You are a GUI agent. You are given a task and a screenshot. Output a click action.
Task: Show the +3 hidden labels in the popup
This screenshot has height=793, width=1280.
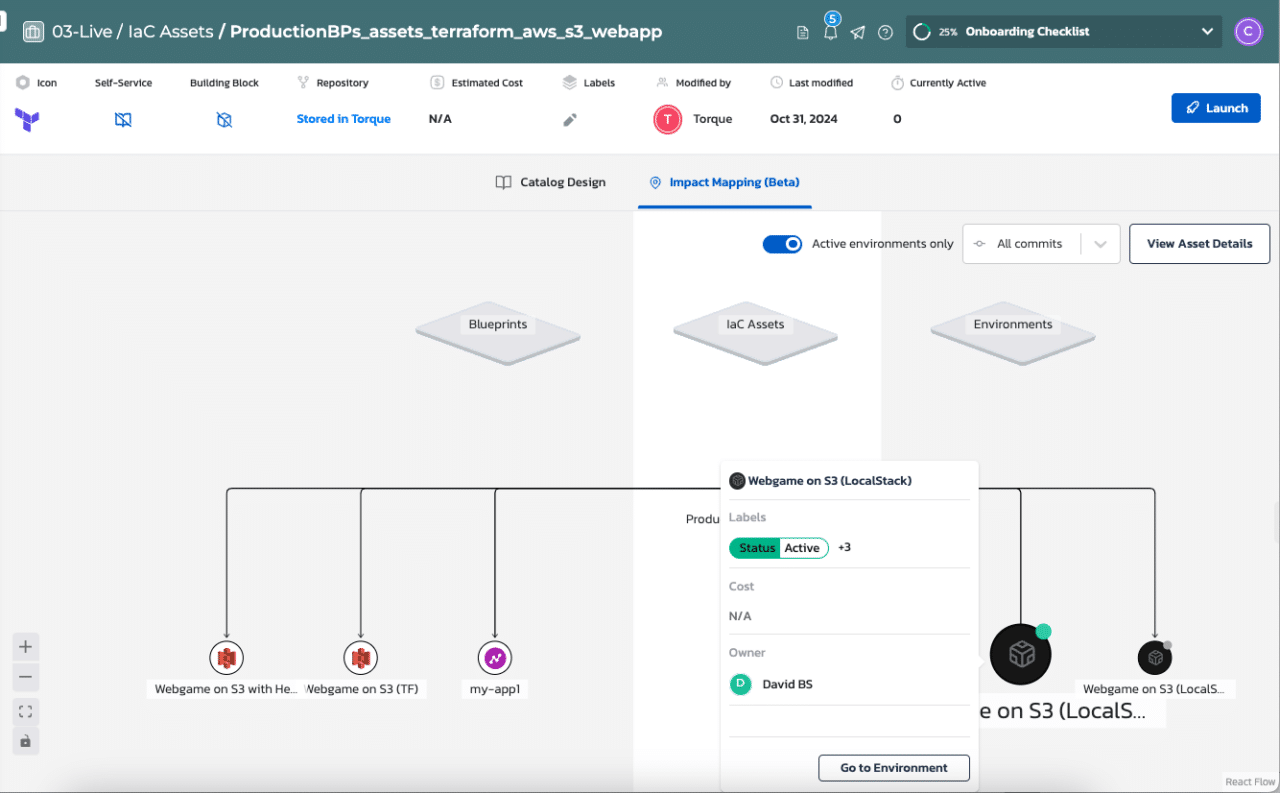coord(843,547)
